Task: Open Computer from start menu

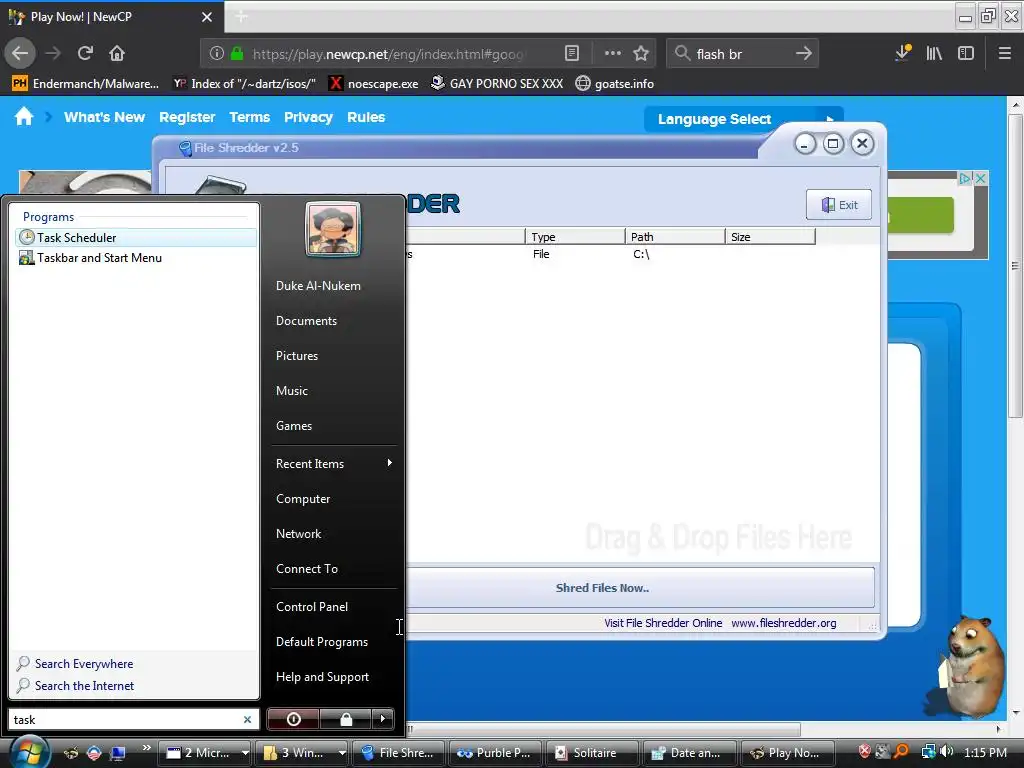Action: (x=303, y=499)
